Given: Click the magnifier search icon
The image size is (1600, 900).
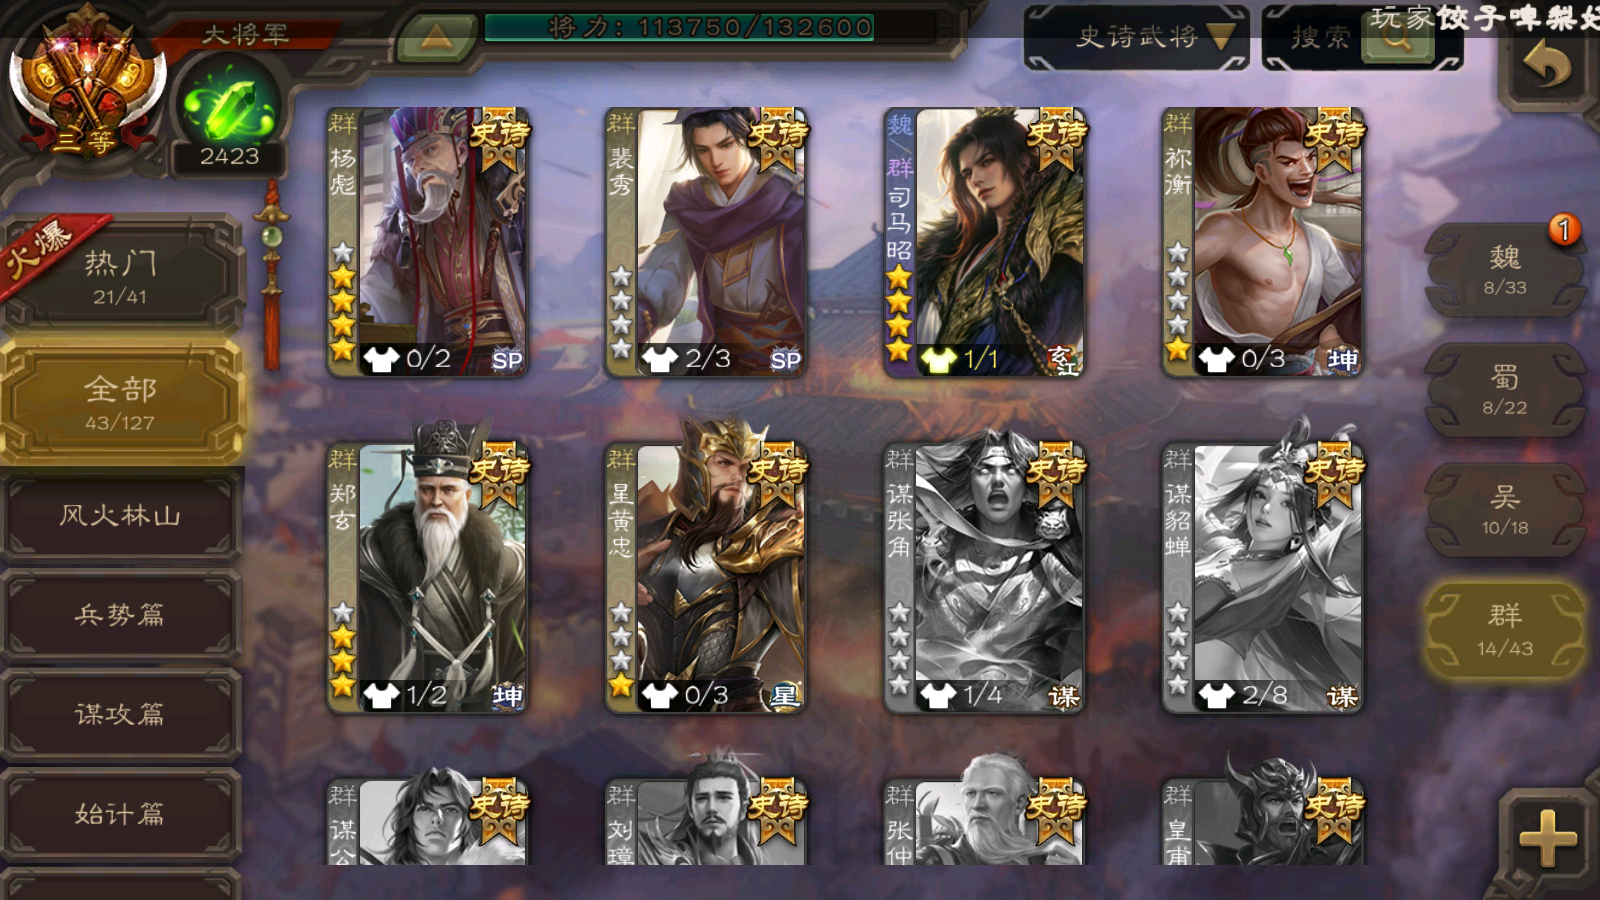Looking at the screenshot, I should (x=1397, y=38).
